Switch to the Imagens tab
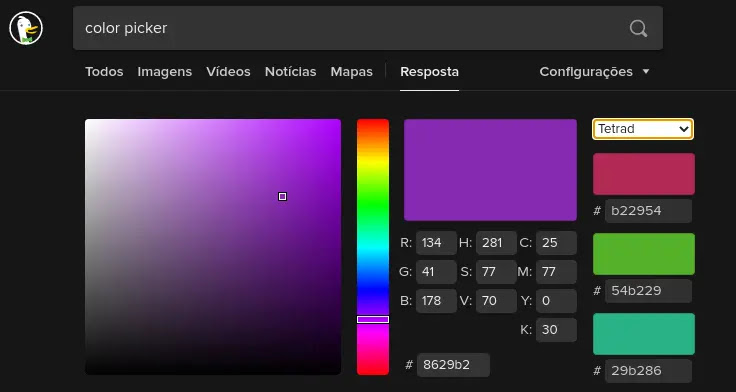Viewport: 736px width, 392px height. pyautogui.click(x=165, y=72)
